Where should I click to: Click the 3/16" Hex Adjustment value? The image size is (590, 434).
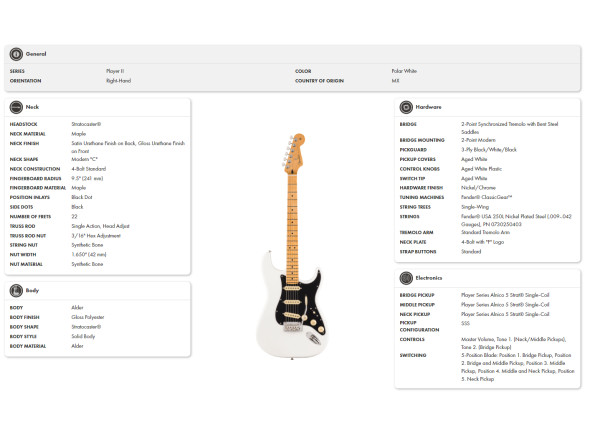pos(96,236)
